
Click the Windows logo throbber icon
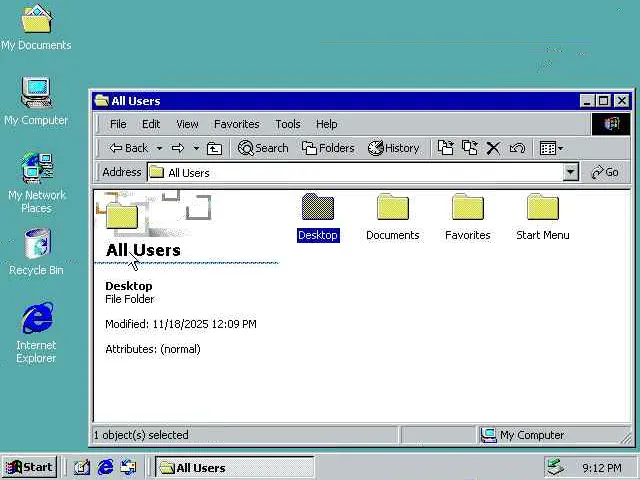pos(611,124)
